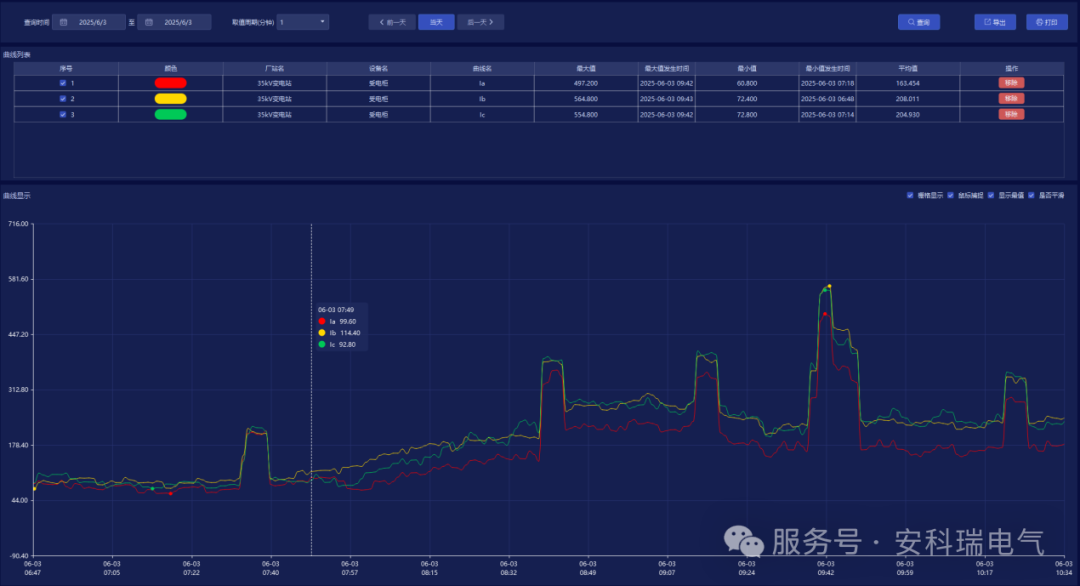
Task: Open the 取值周期(分钟) dropdown
Action: click(302, 22)
